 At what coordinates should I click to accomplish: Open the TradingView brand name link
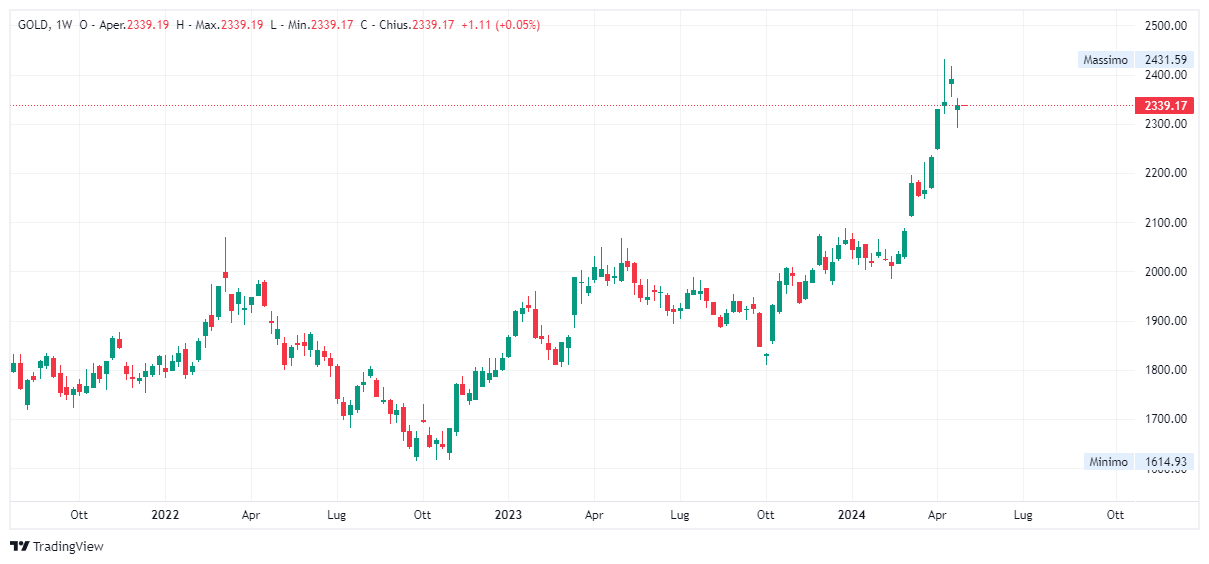(x=68, y=546)
